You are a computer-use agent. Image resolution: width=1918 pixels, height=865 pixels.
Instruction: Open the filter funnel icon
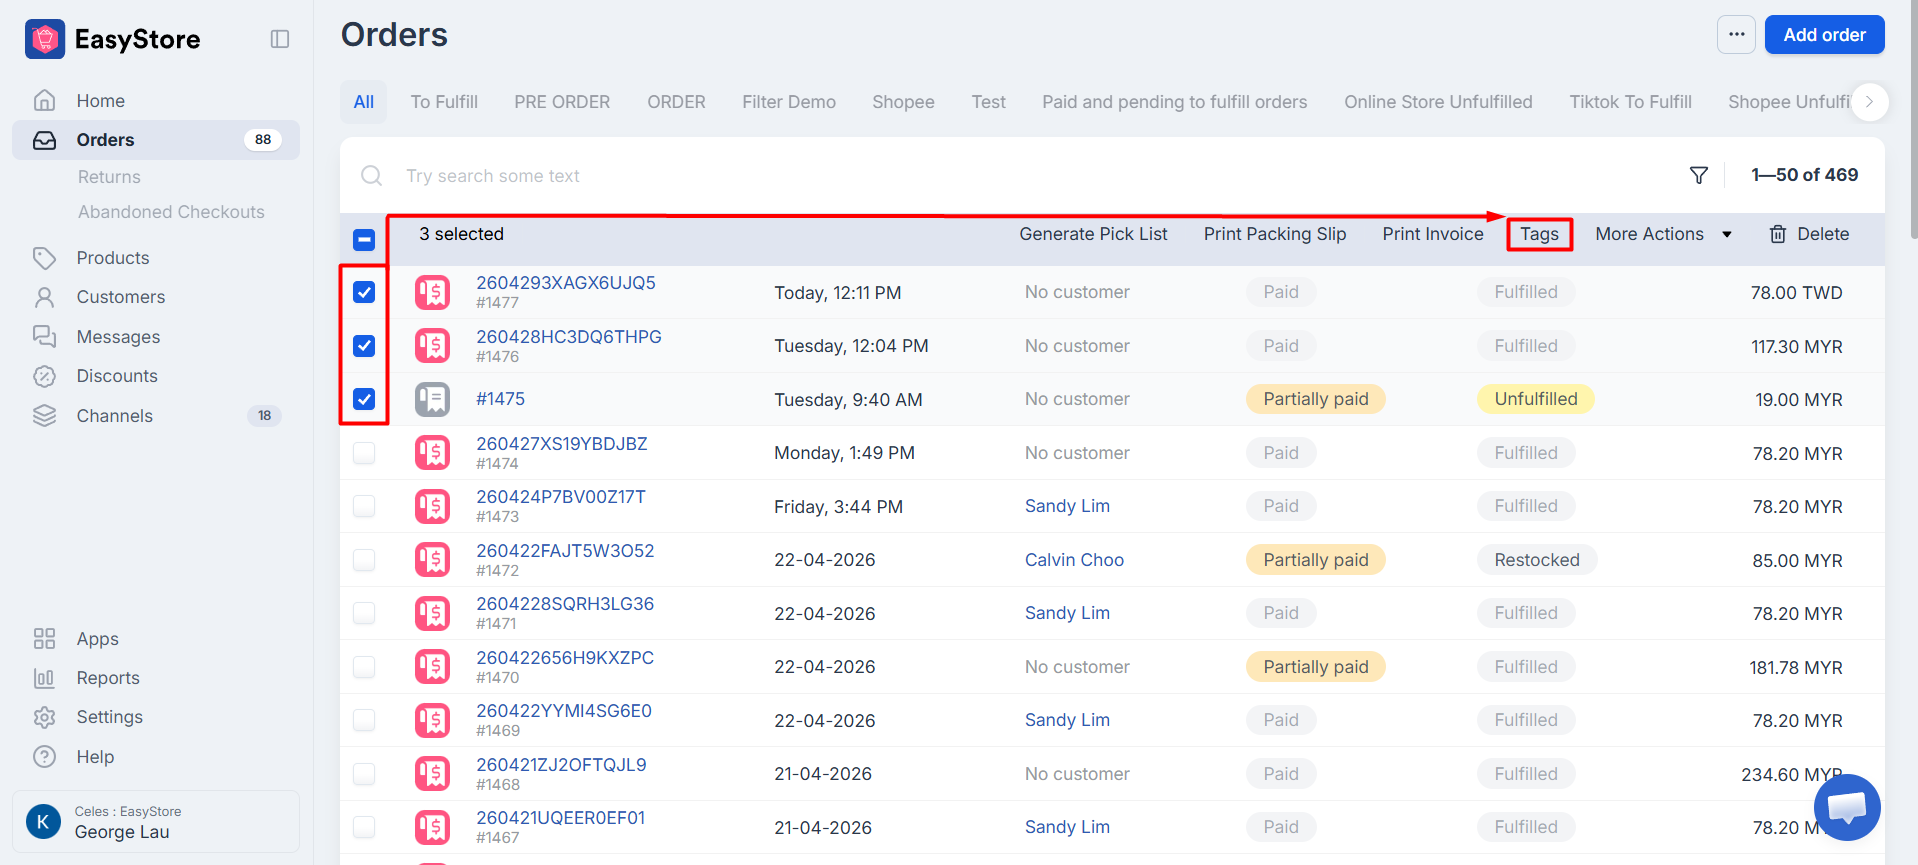point(1698,175)
